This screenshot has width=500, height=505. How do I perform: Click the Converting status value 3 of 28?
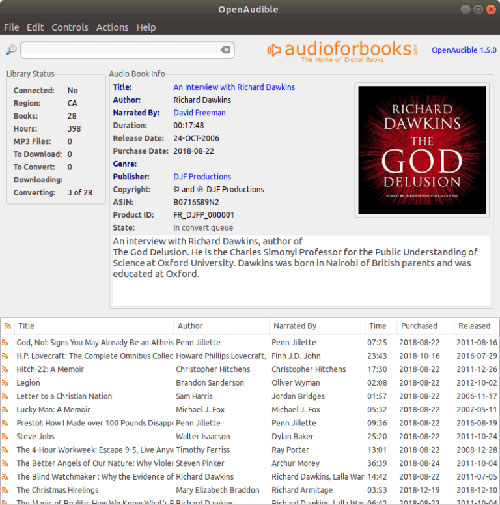[80, 192]
